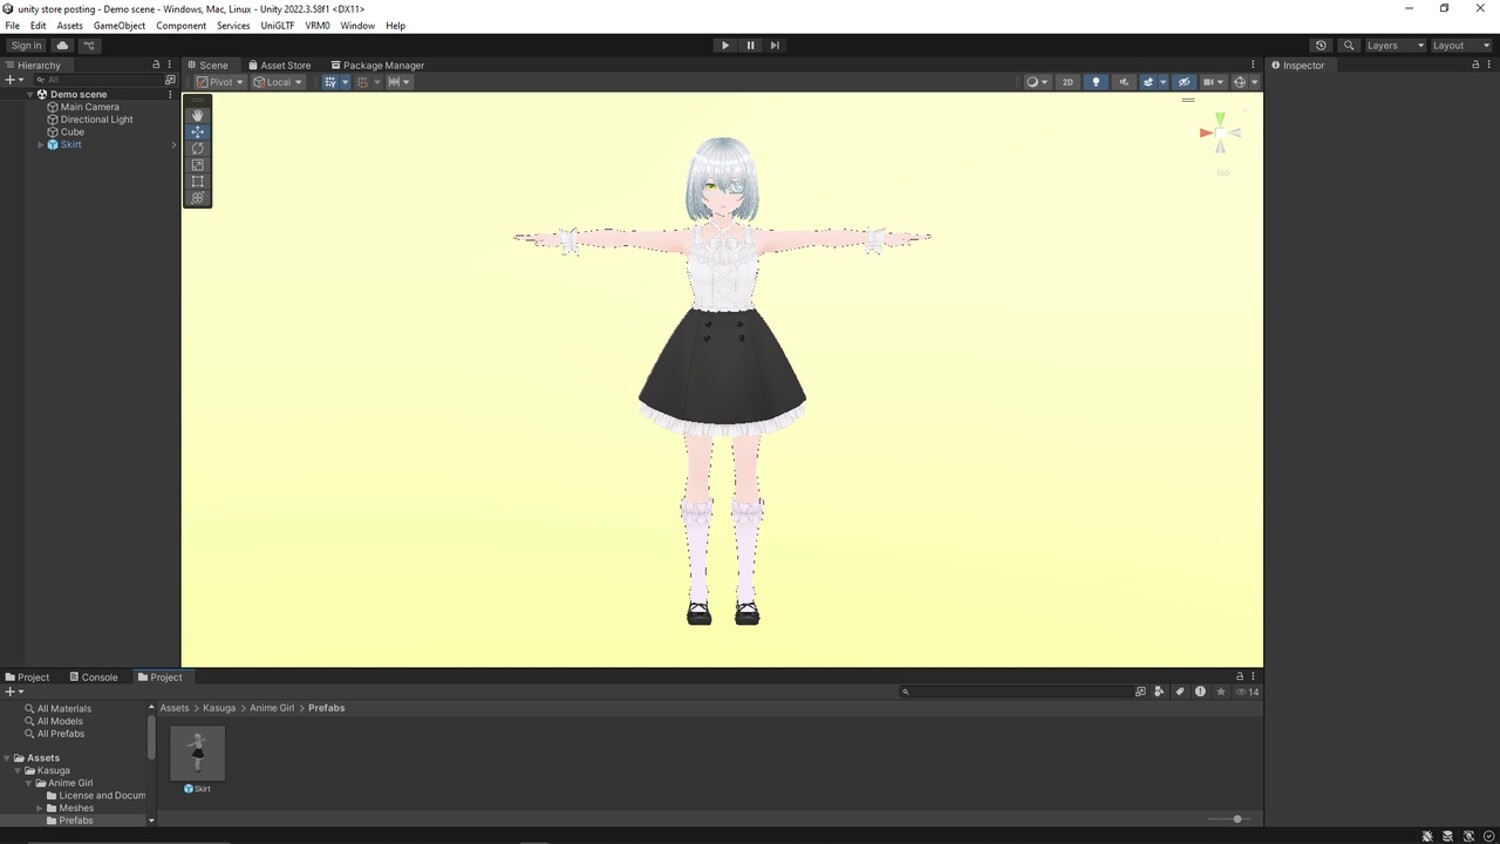Toggle 2D view mode in Scene
The width and height of the screenshot is (1500, 844).
point(1068,82)
